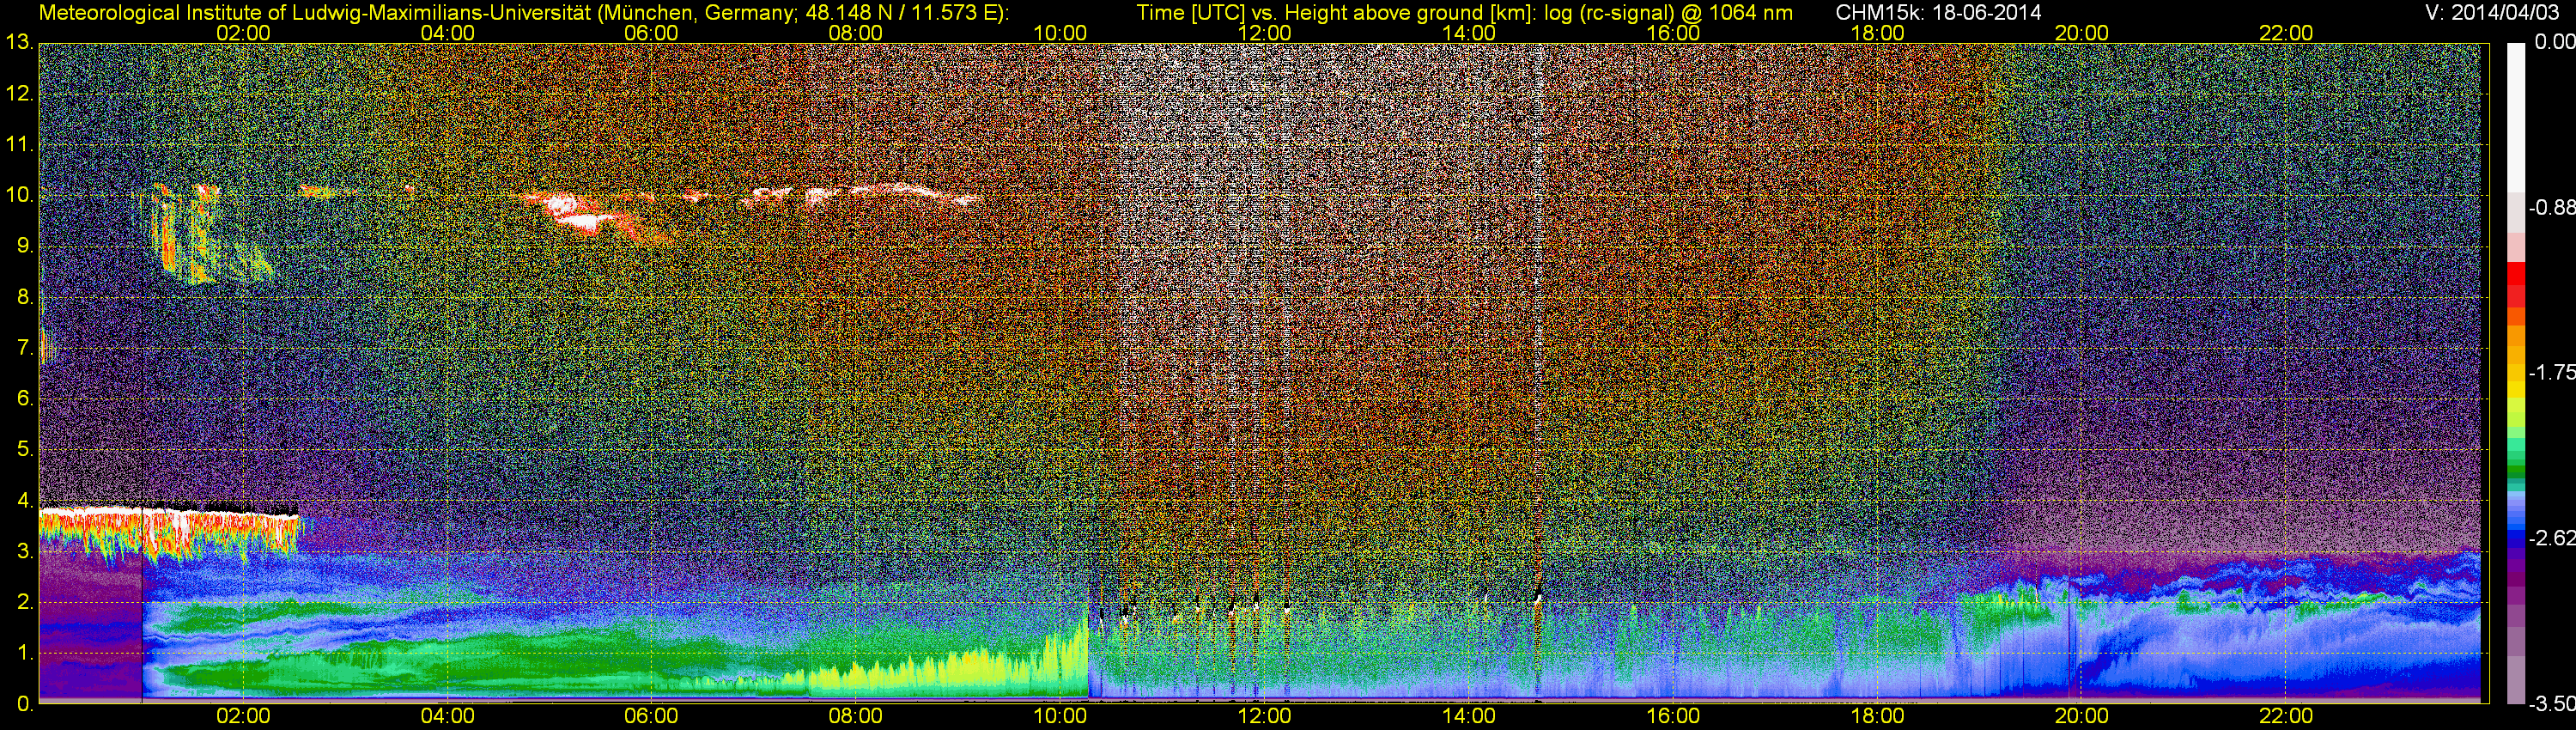2576x730 pixels.
Task: Click the -3.50 value on the color scale
Action: [x=2551, y=704]
